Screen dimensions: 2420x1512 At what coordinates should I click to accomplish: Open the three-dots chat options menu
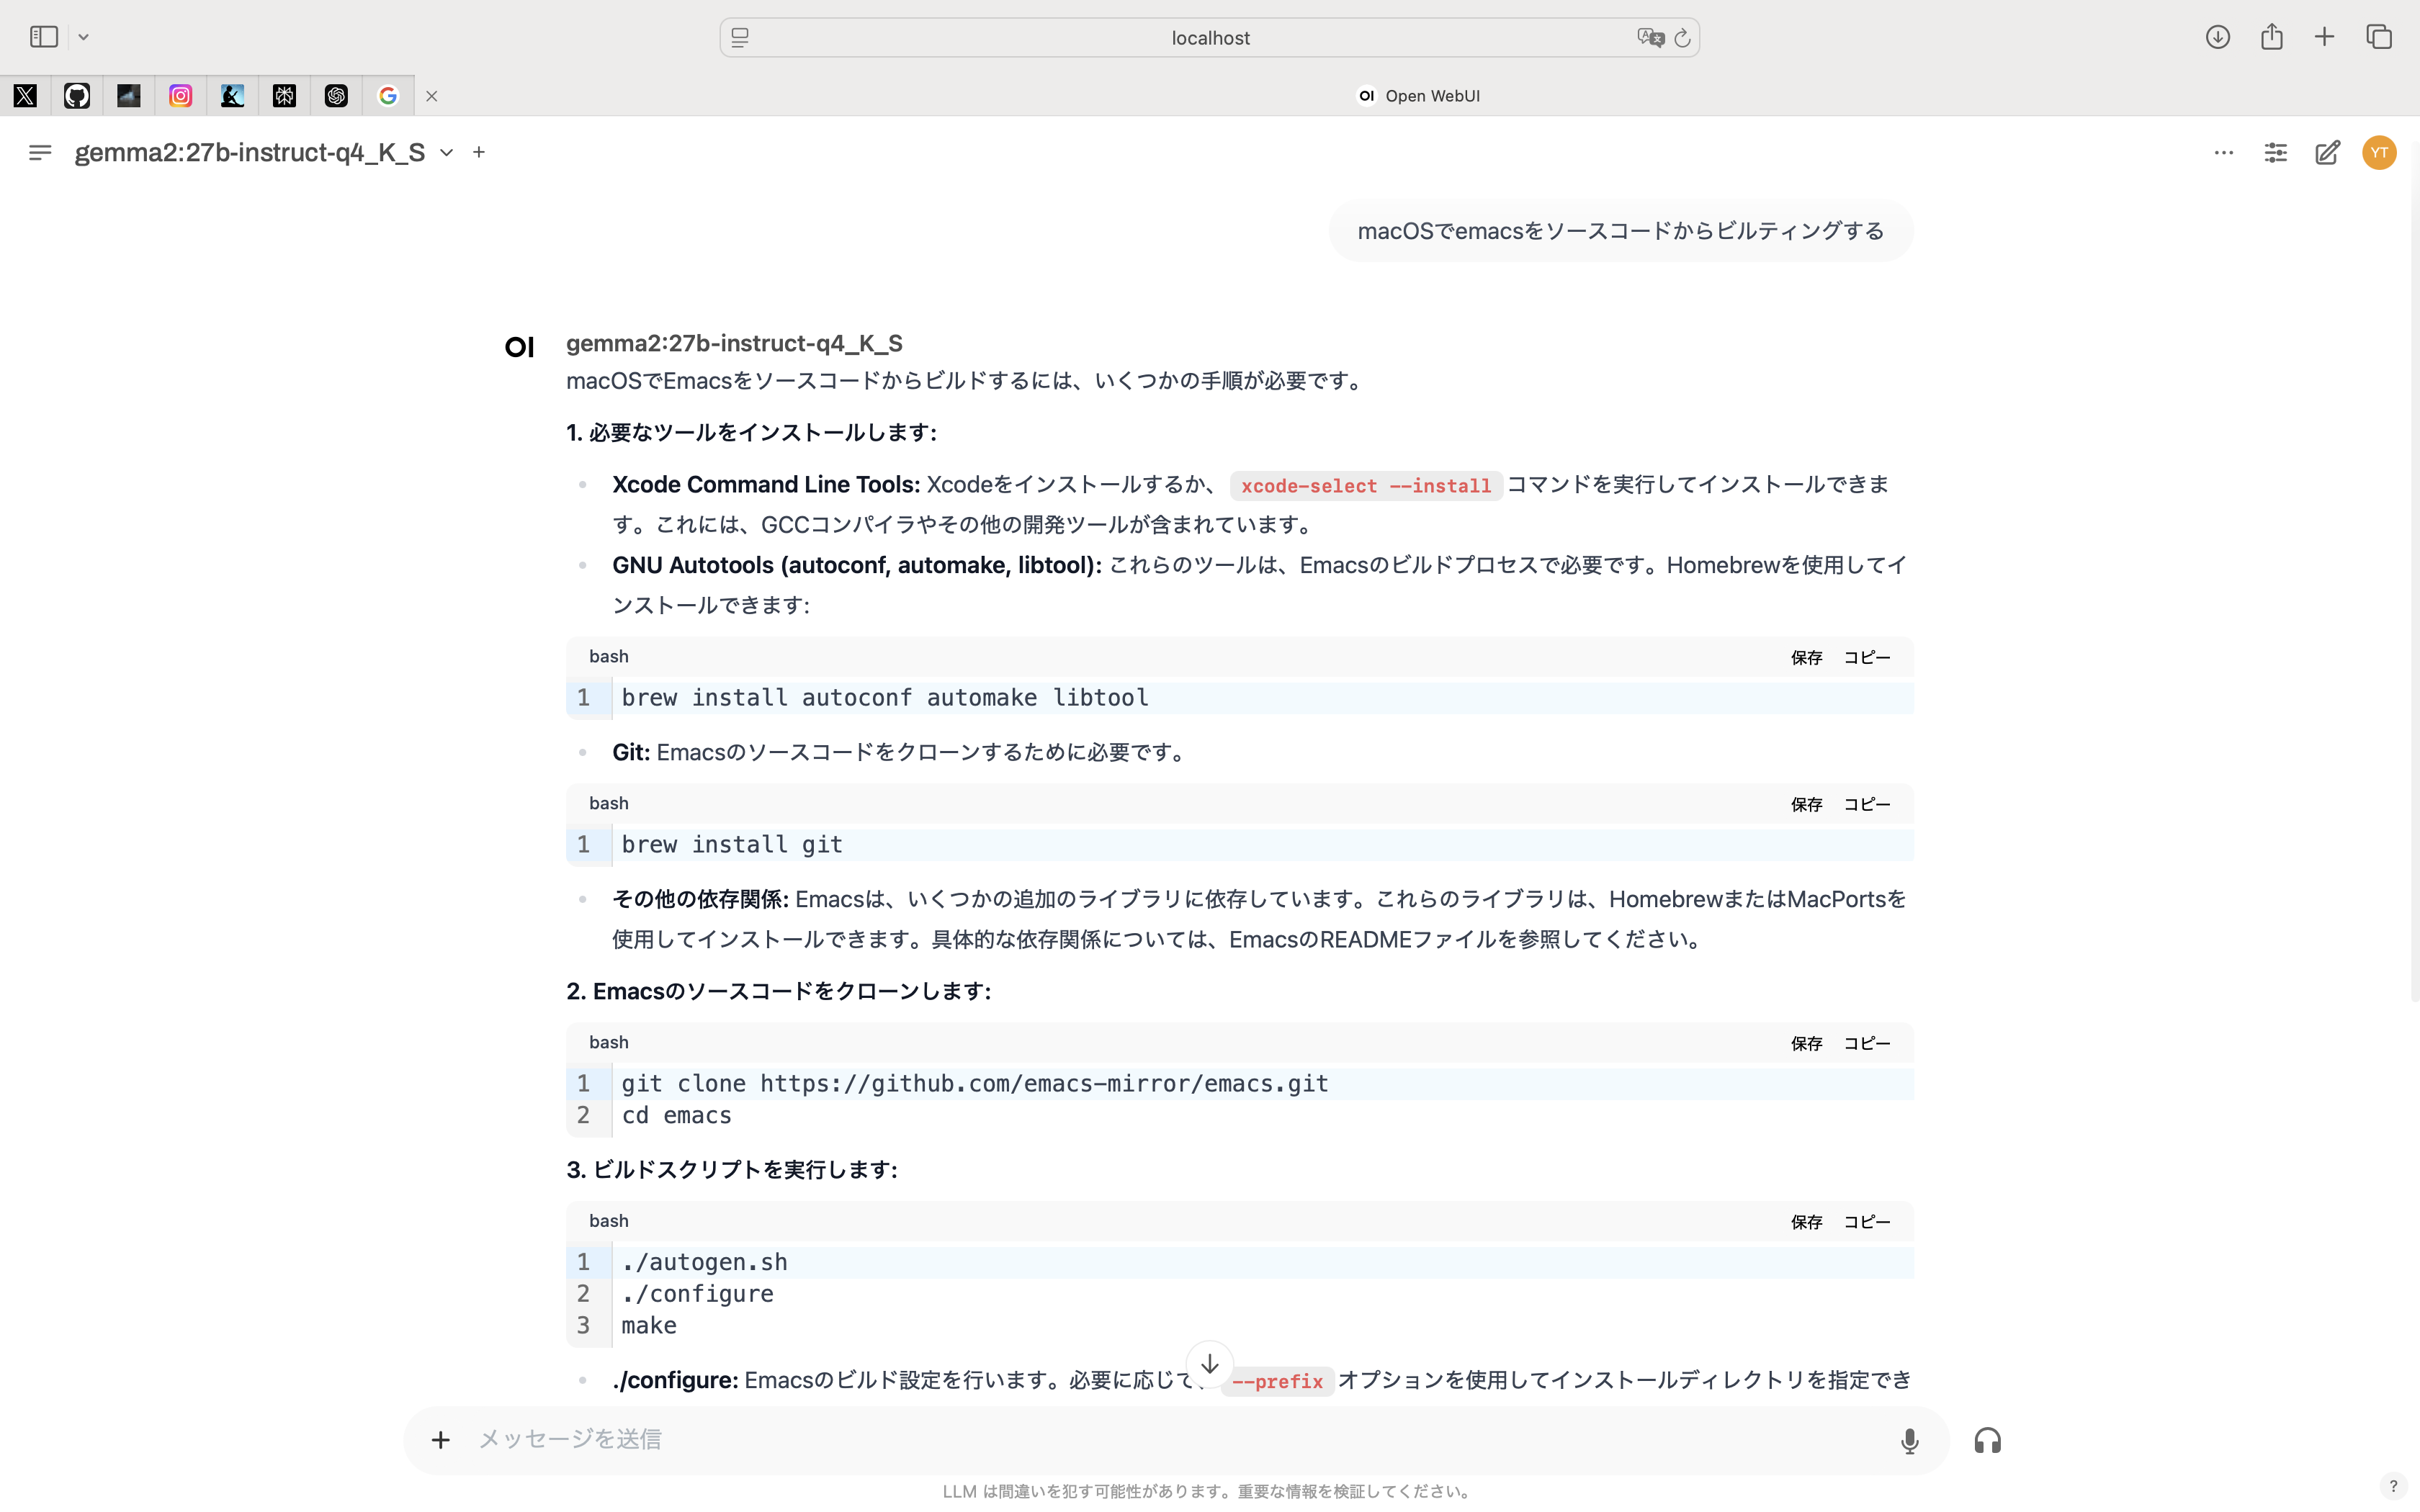coord(2223,153)
